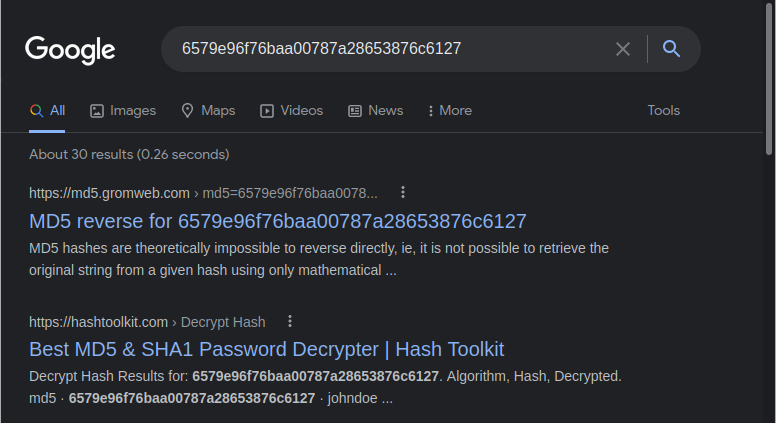Click the News tab icon
776x423 pixels.
pos(355,111)
